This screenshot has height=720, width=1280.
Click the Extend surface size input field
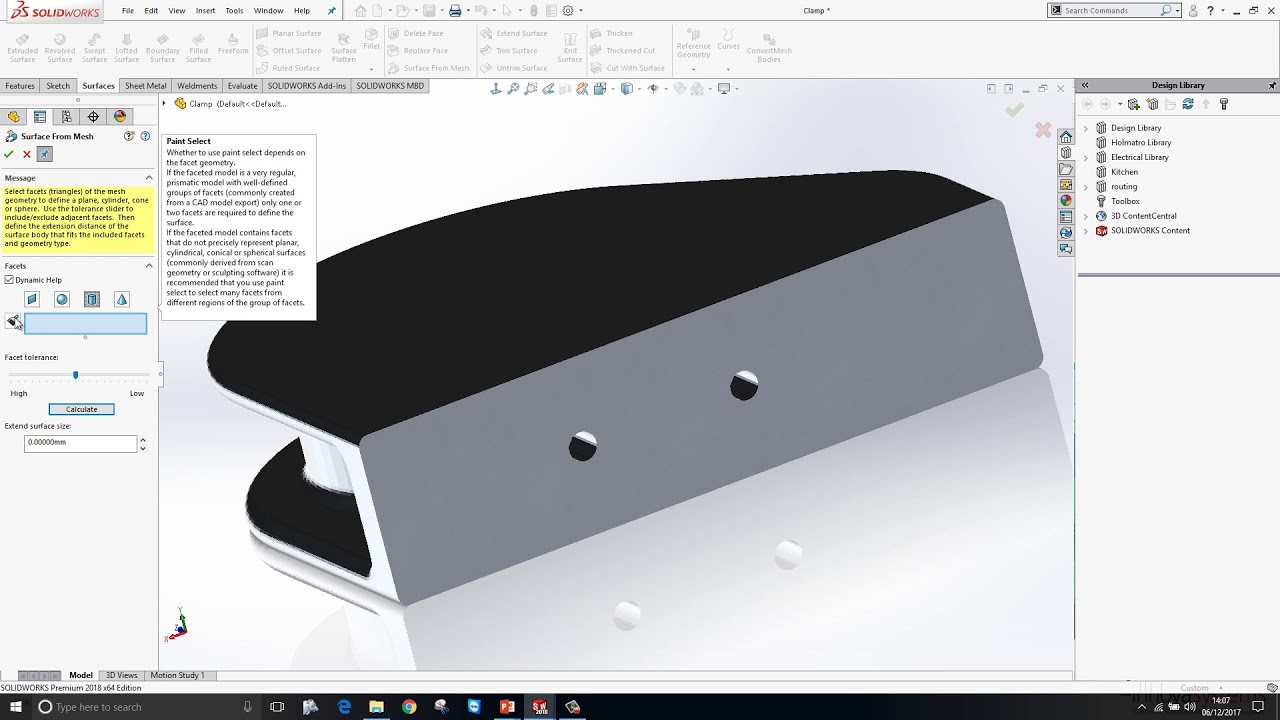[x=80, y=442]
